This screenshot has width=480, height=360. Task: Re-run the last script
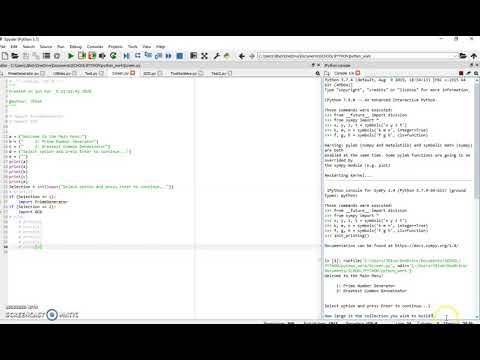click(x=113, y=56)
